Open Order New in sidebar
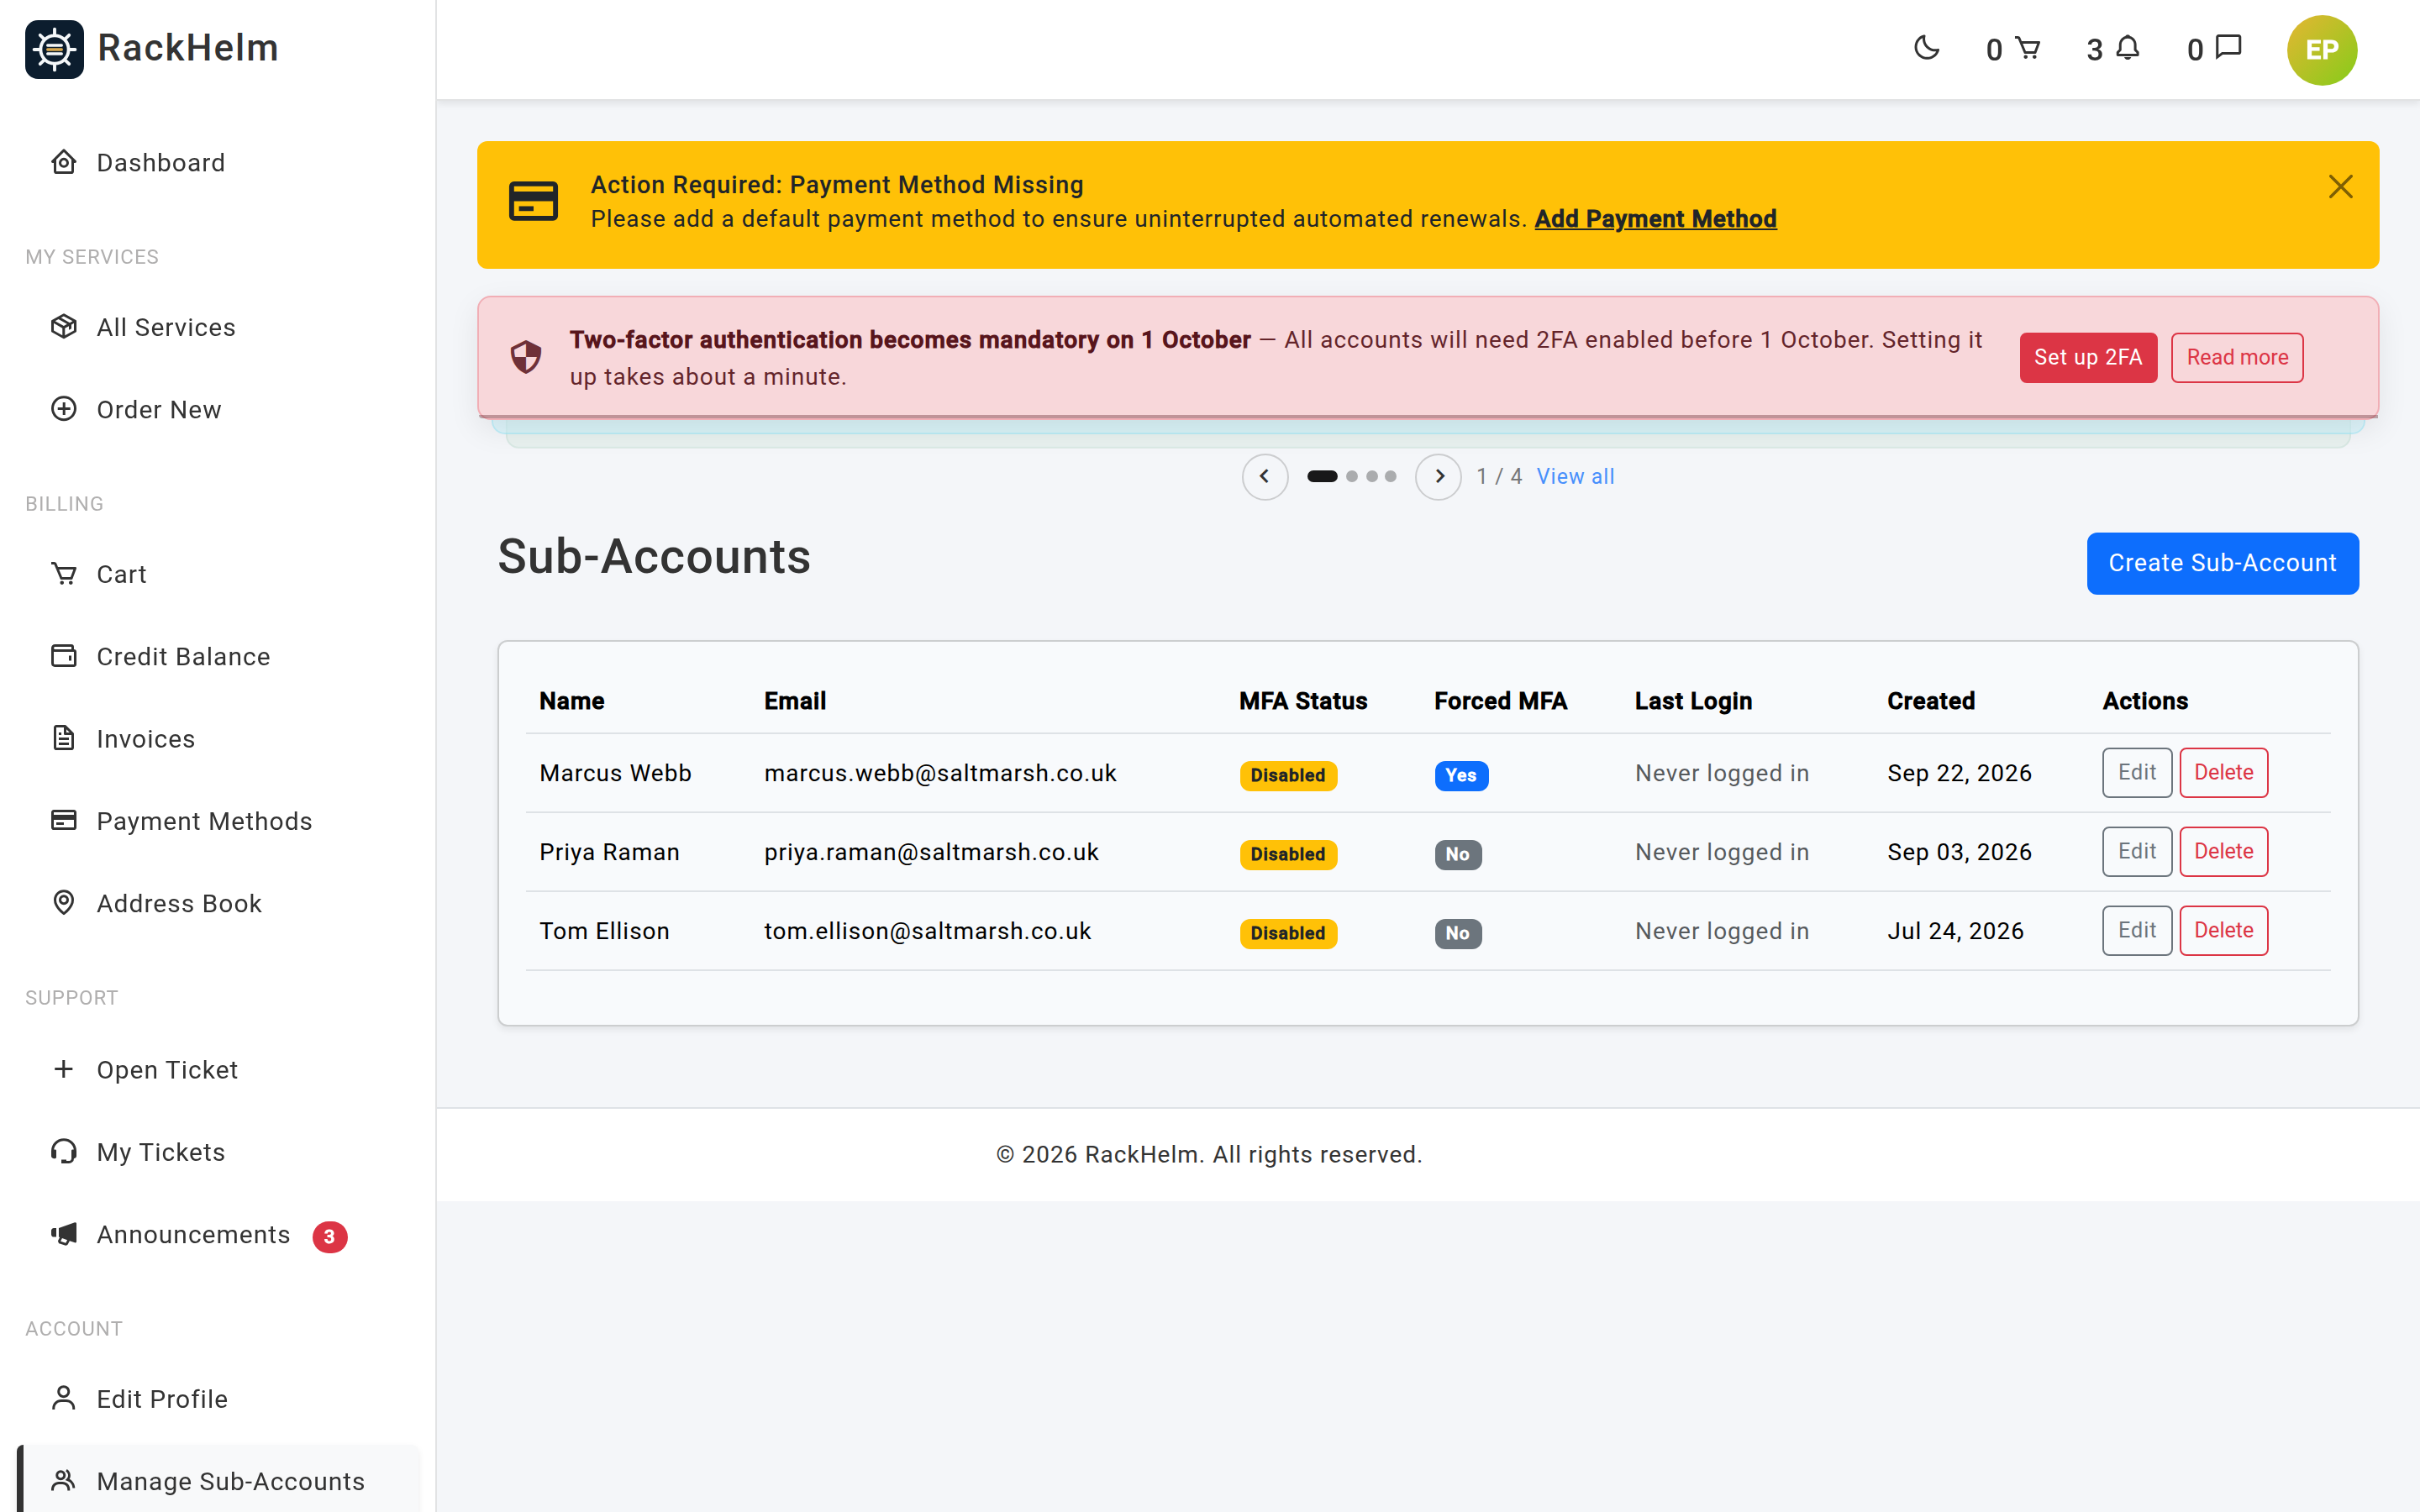2420x1512 pixels. pyautogui.click(x=218, y=409)
